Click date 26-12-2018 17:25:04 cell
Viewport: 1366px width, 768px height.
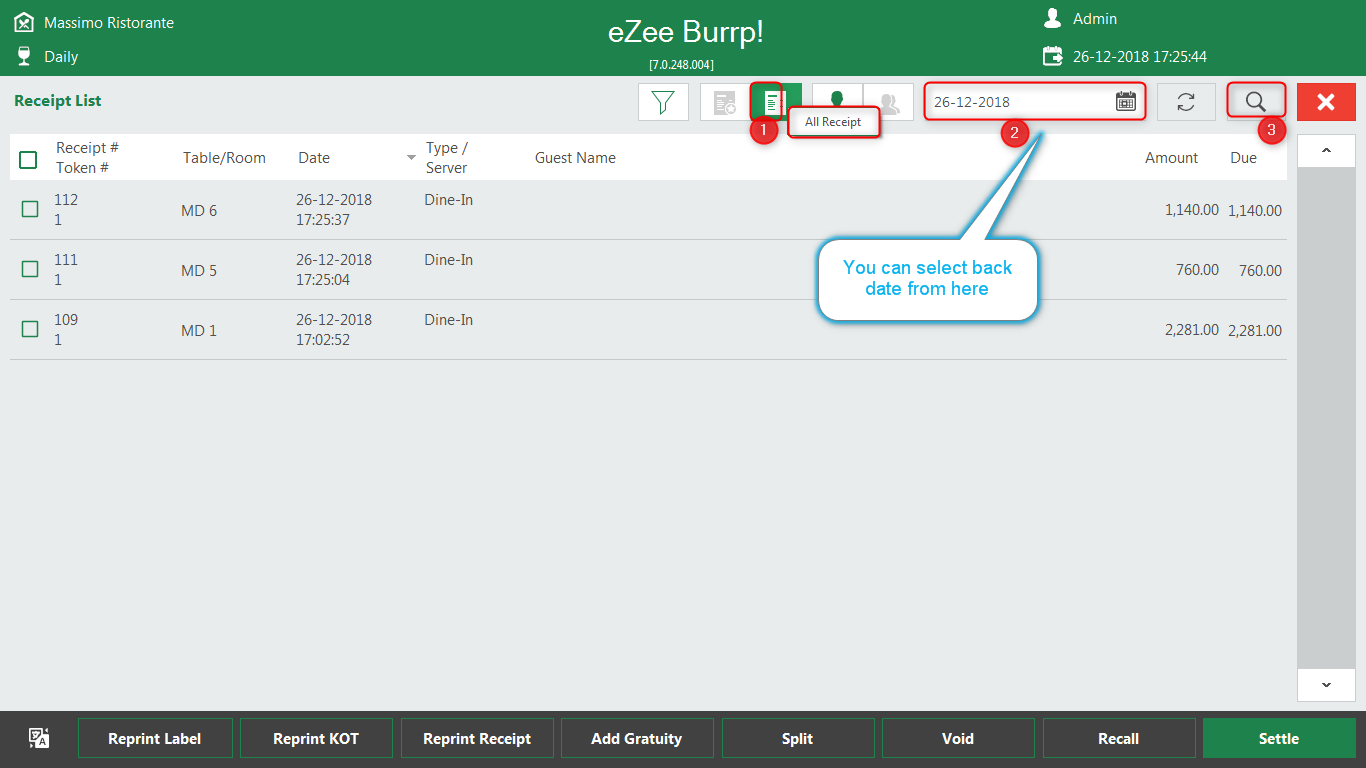tap(334, 270)
